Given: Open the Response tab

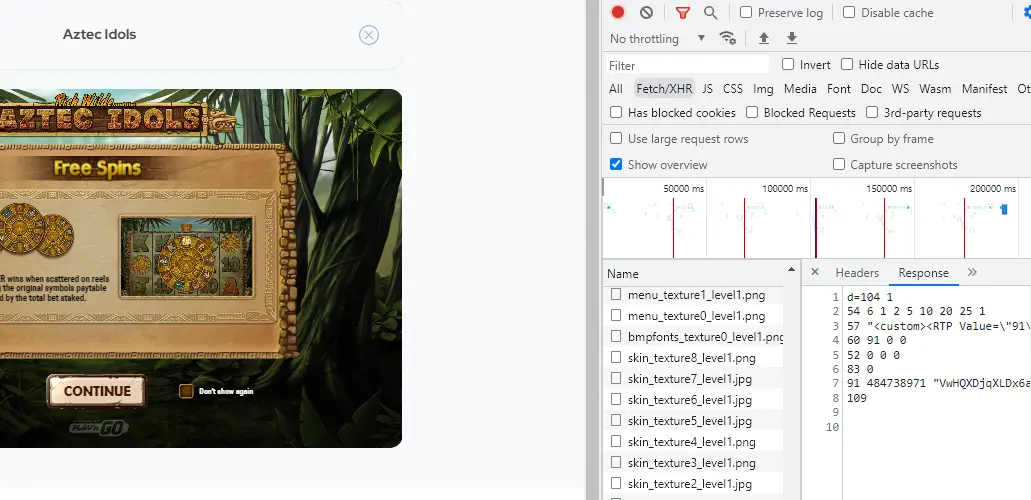Looking at the screenshot, I should [x=923, y=272].
